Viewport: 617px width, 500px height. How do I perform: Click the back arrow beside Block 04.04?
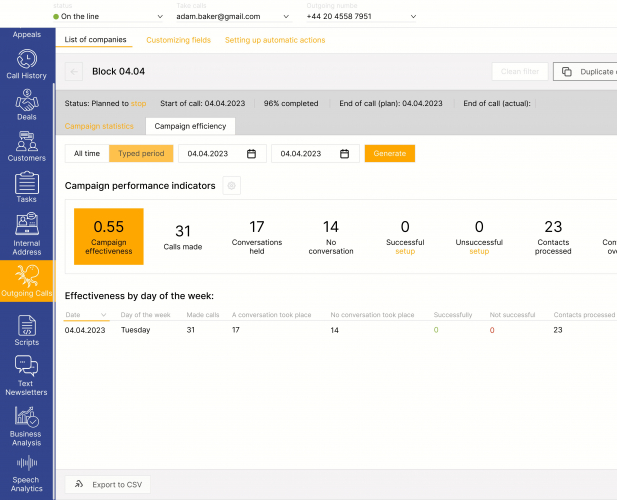[74, 72]
